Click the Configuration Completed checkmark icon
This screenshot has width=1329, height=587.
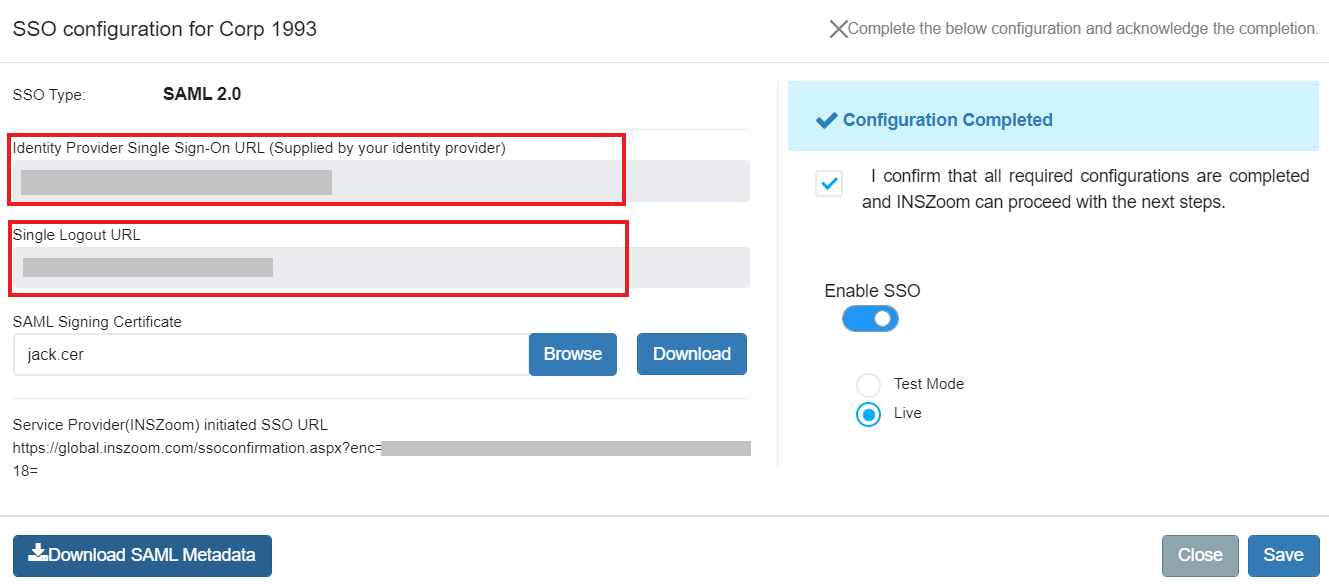826,120
